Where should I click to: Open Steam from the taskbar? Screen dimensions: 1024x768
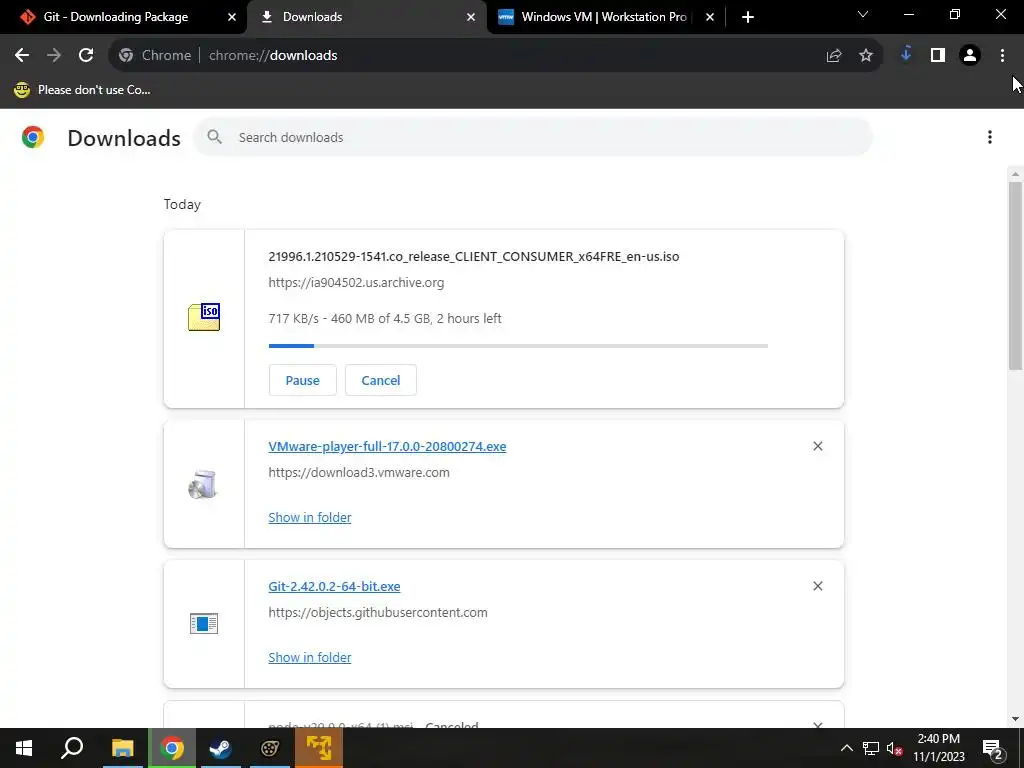pyautogui.click(x=220, y=748)
